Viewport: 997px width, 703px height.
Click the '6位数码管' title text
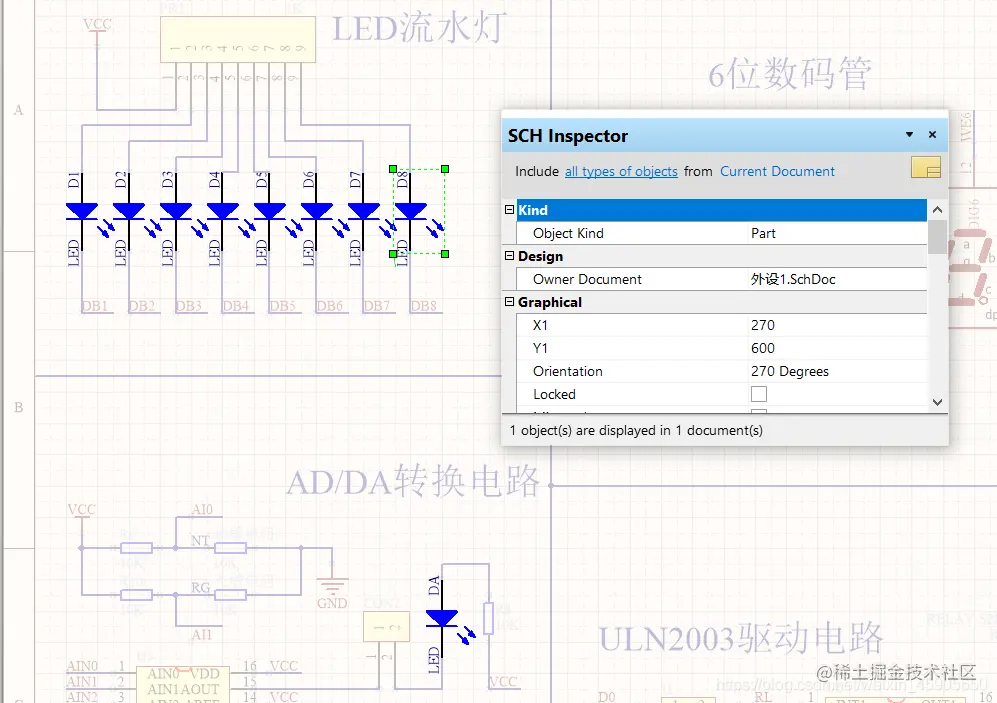tap(789, 74)
